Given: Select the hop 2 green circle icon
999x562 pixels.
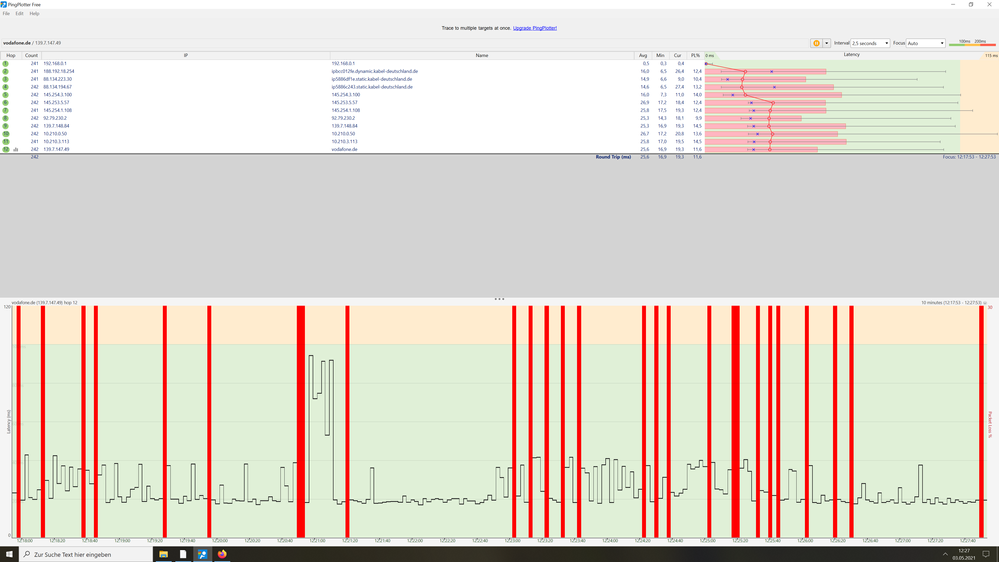Looking at the screenshot, I should [6, 71].
